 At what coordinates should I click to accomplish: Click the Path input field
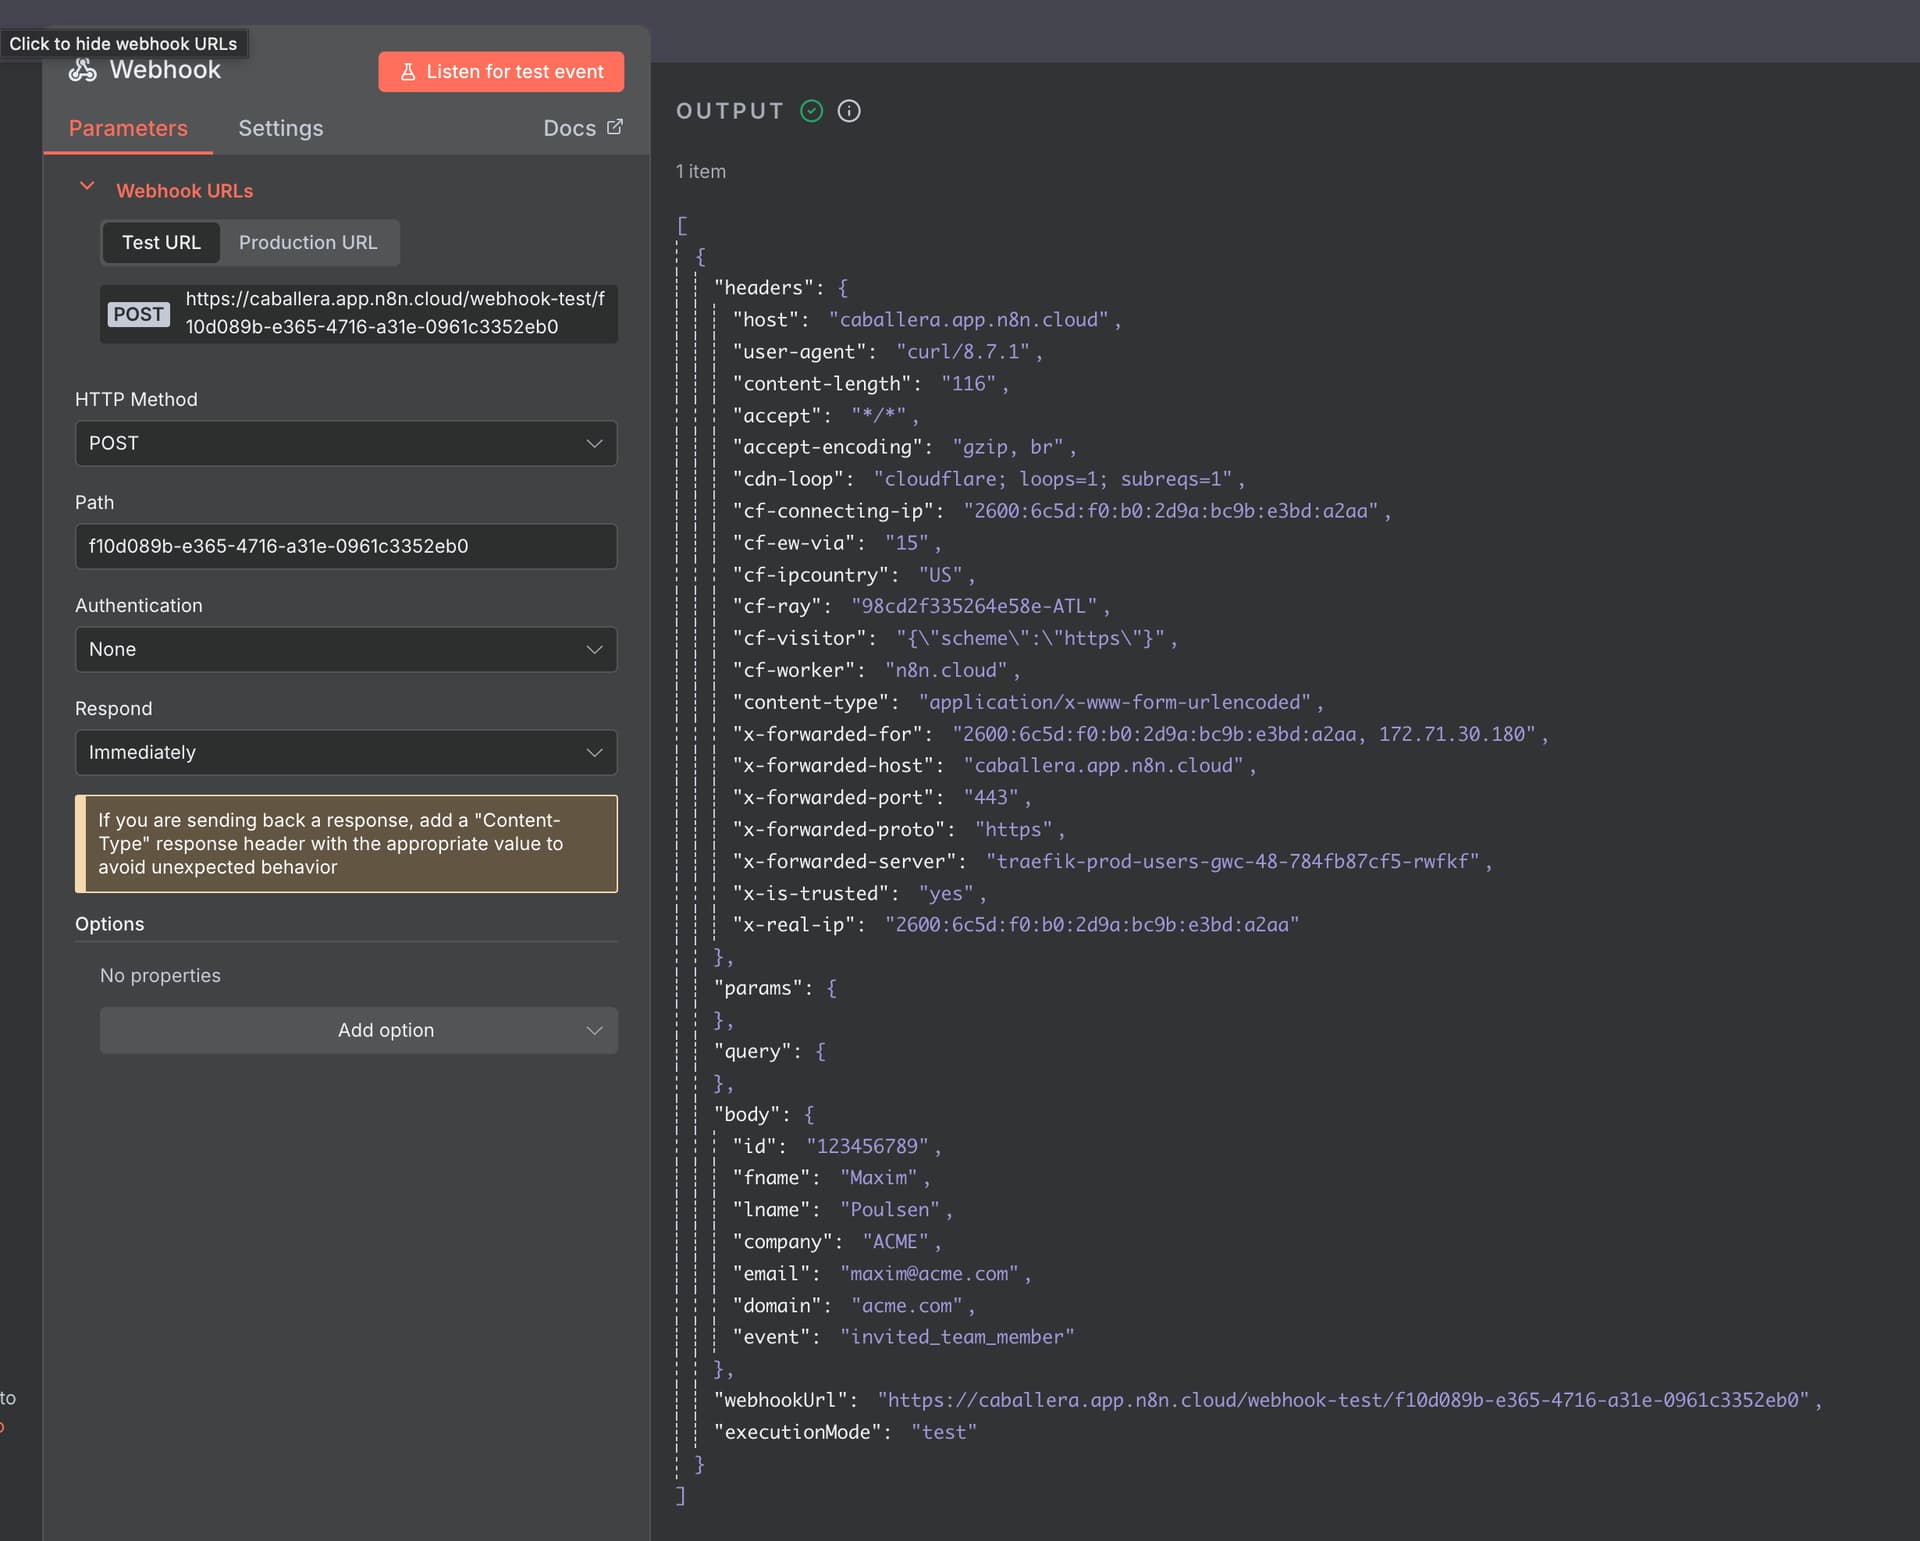[x=345, y=546]
